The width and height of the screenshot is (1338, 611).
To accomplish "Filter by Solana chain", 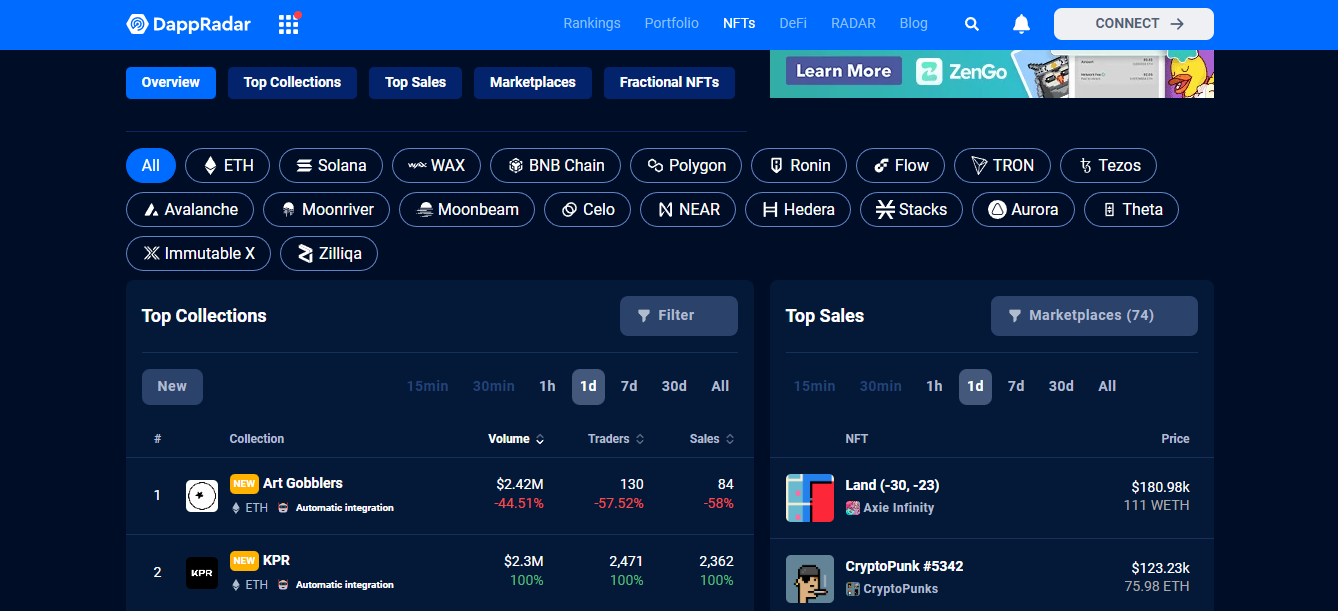I will pos(331,165).
